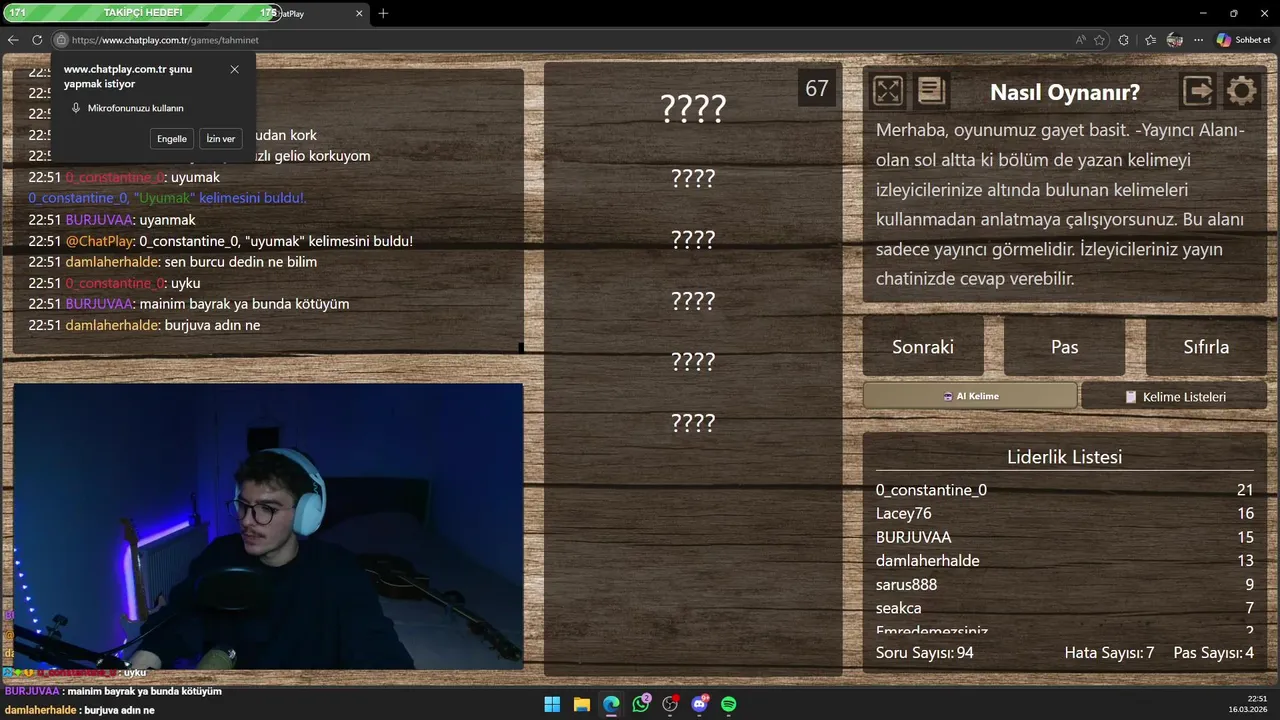Click leaderboard entry damlaherhalde
Screen dimensions: 1280x720
tap(927, 561)
